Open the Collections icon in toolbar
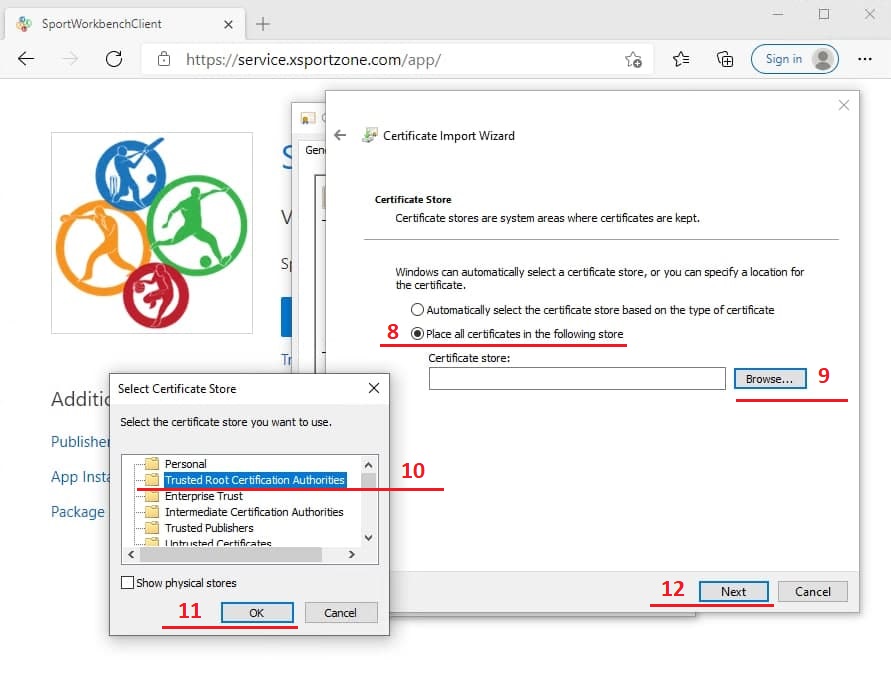 tap(725, 59)
